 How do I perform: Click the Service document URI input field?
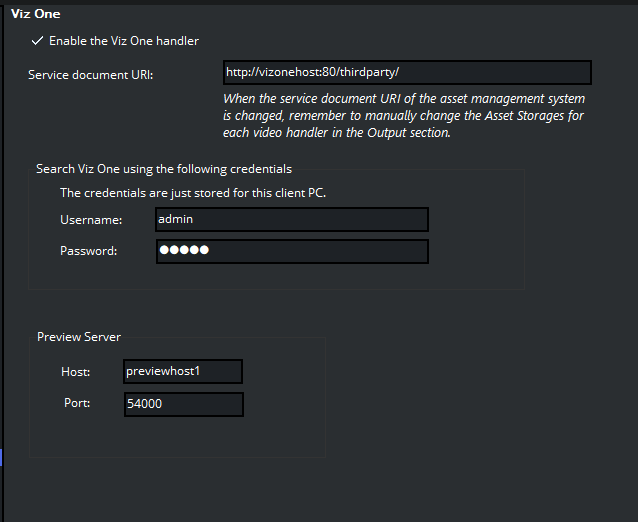point(407,73)
